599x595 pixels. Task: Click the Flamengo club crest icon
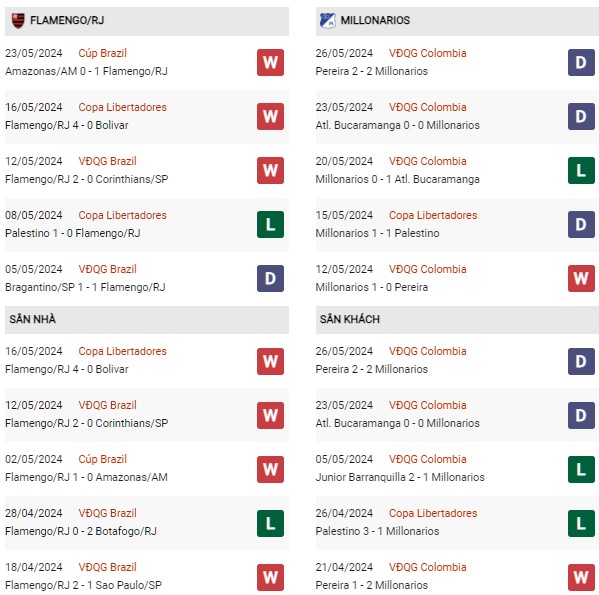tap(18, 21)
